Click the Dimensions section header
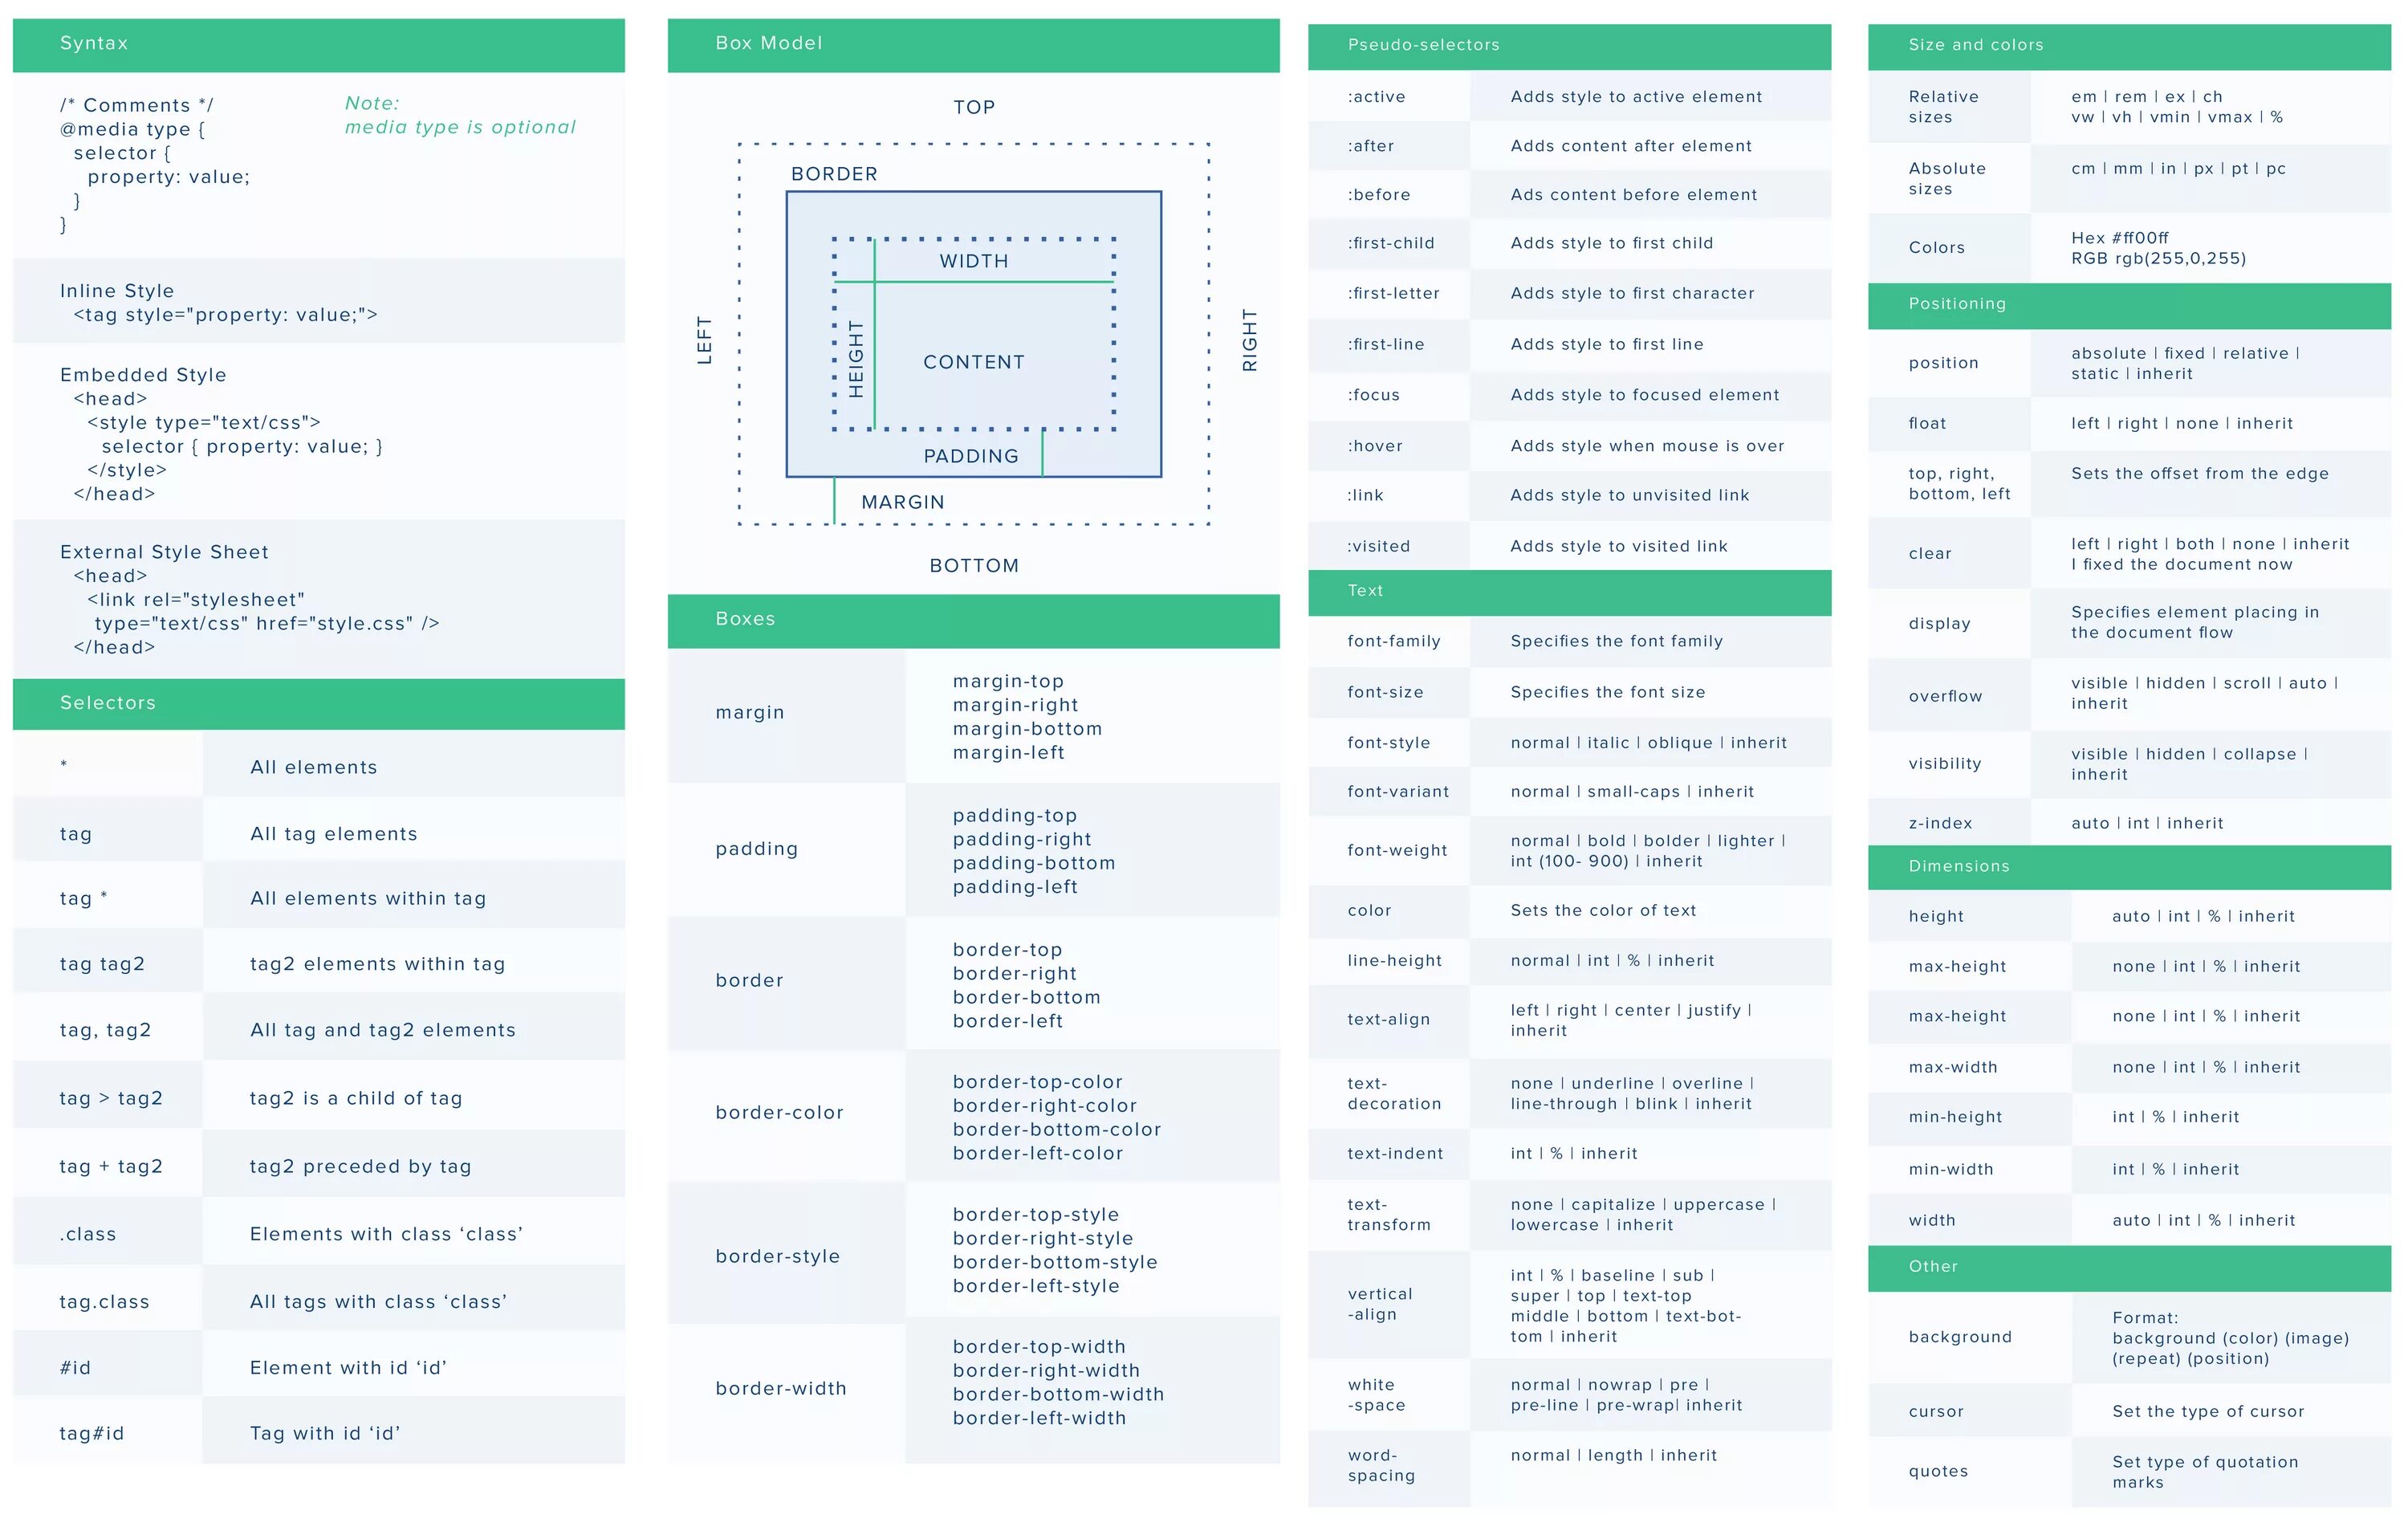 1958,866
